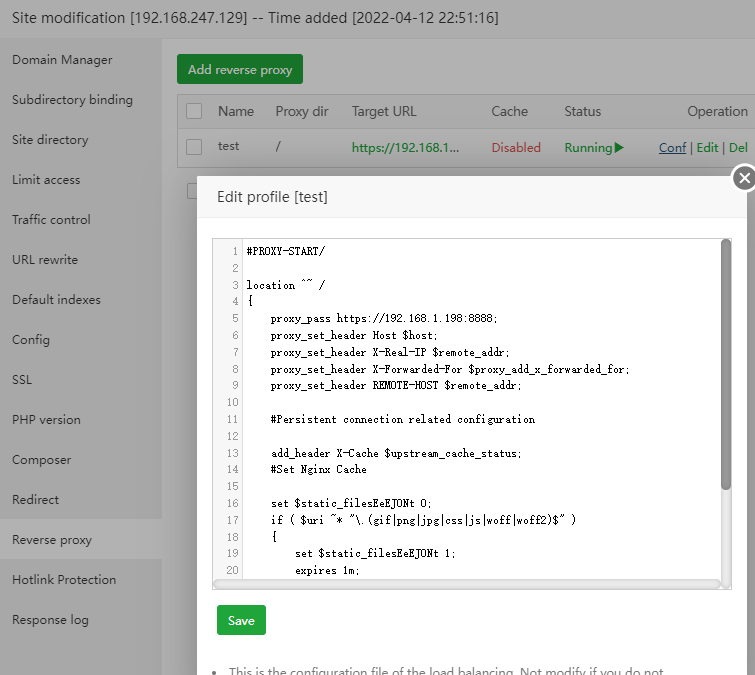Check the test proxy row checkbox
The image size is (755, 675).
194,147
